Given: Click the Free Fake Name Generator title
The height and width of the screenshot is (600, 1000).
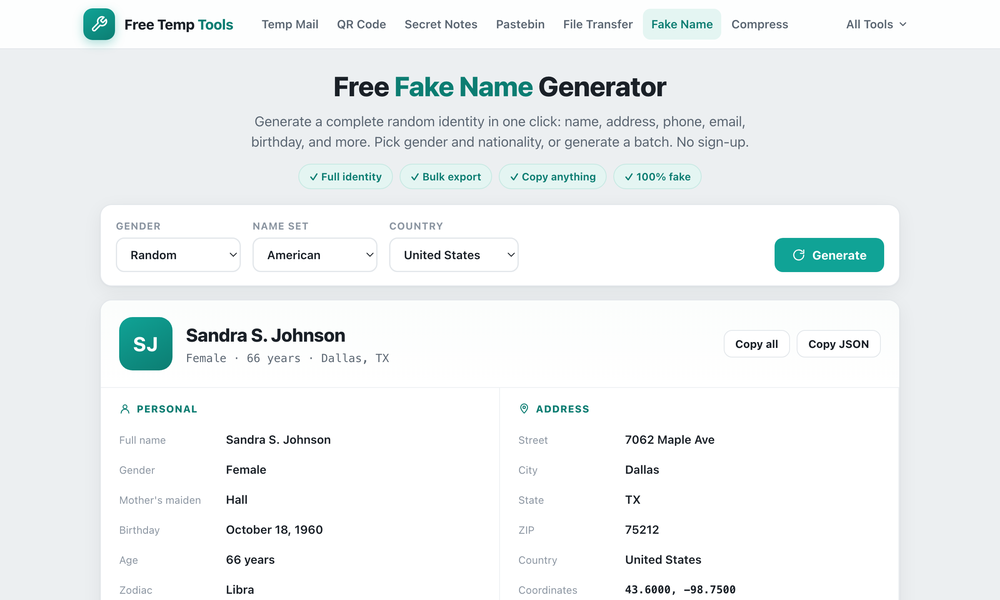Looking at the screenshot, I should pos(500,87).
